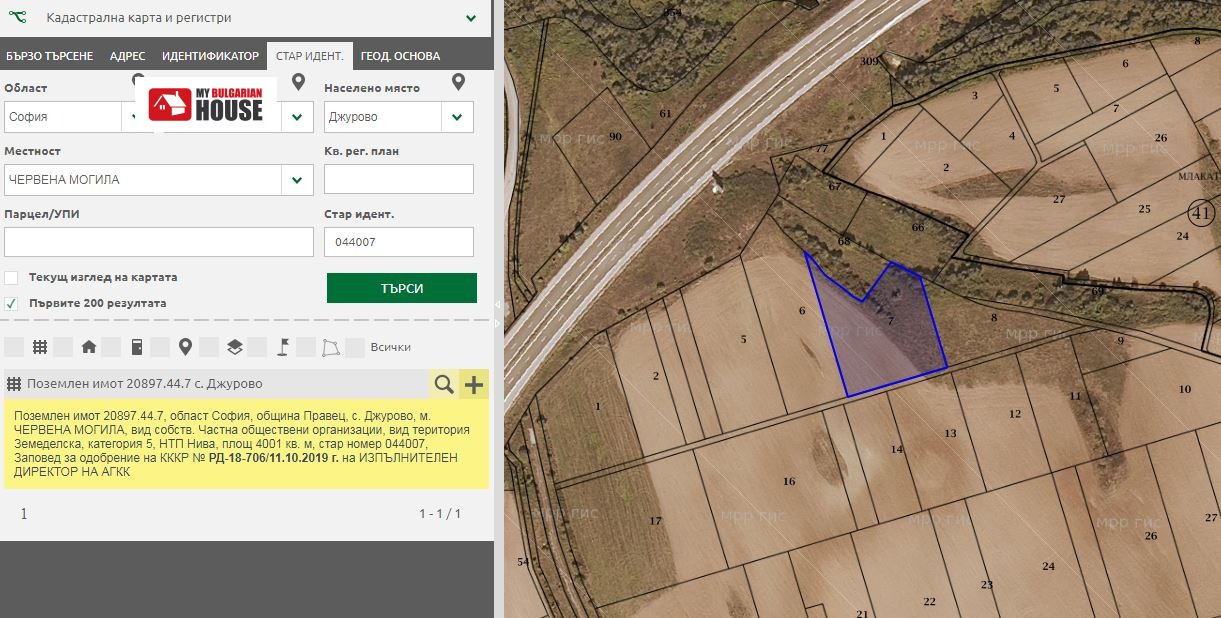This screenshot has width=1221, height=618.
Task: Click the 'Стар идент.' input field
Action: [398, 242]
